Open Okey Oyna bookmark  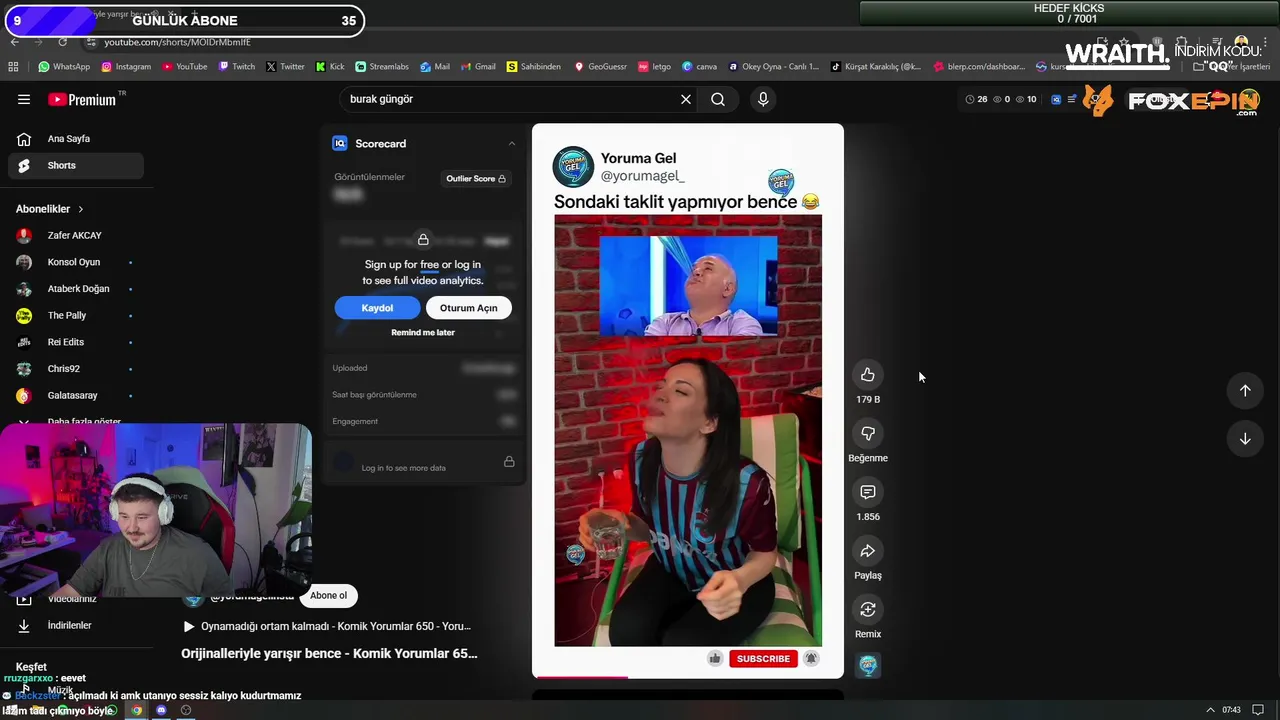pyautogui.click(x=773, y=67)
